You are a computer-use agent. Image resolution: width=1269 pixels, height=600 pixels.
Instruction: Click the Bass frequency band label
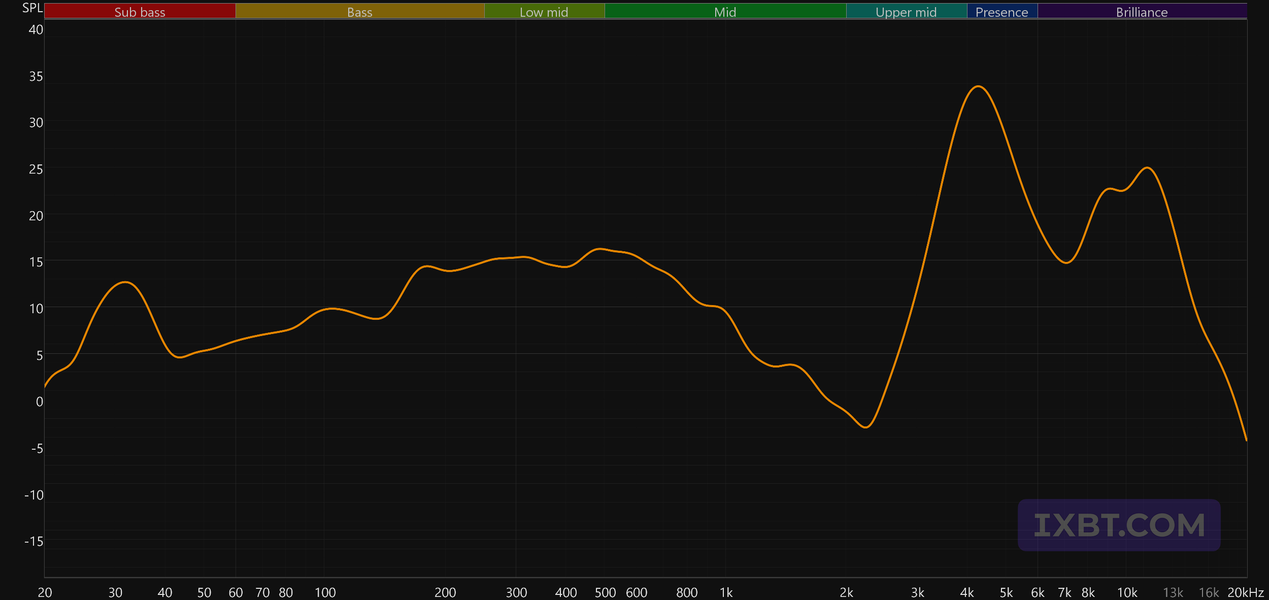pyautogui.click(x=360, y=12)
